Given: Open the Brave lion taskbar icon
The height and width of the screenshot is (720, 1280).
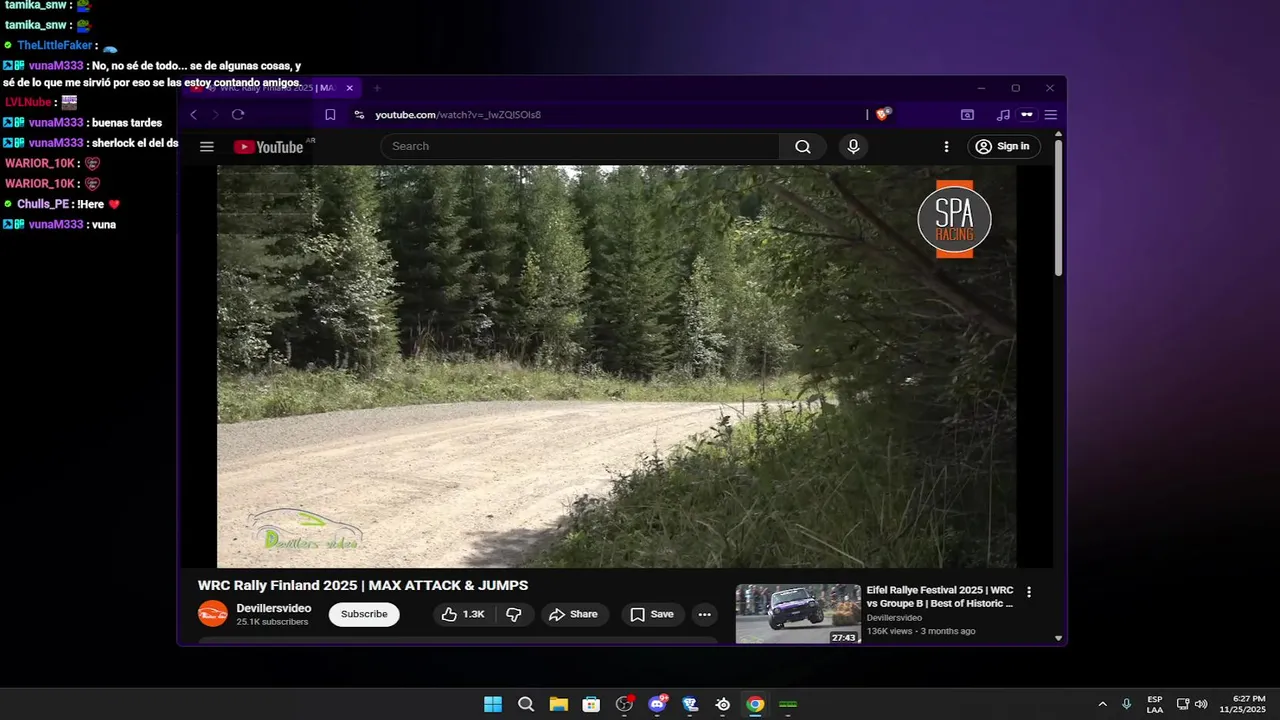Looking at the screenshot, I should pos(690,704).
